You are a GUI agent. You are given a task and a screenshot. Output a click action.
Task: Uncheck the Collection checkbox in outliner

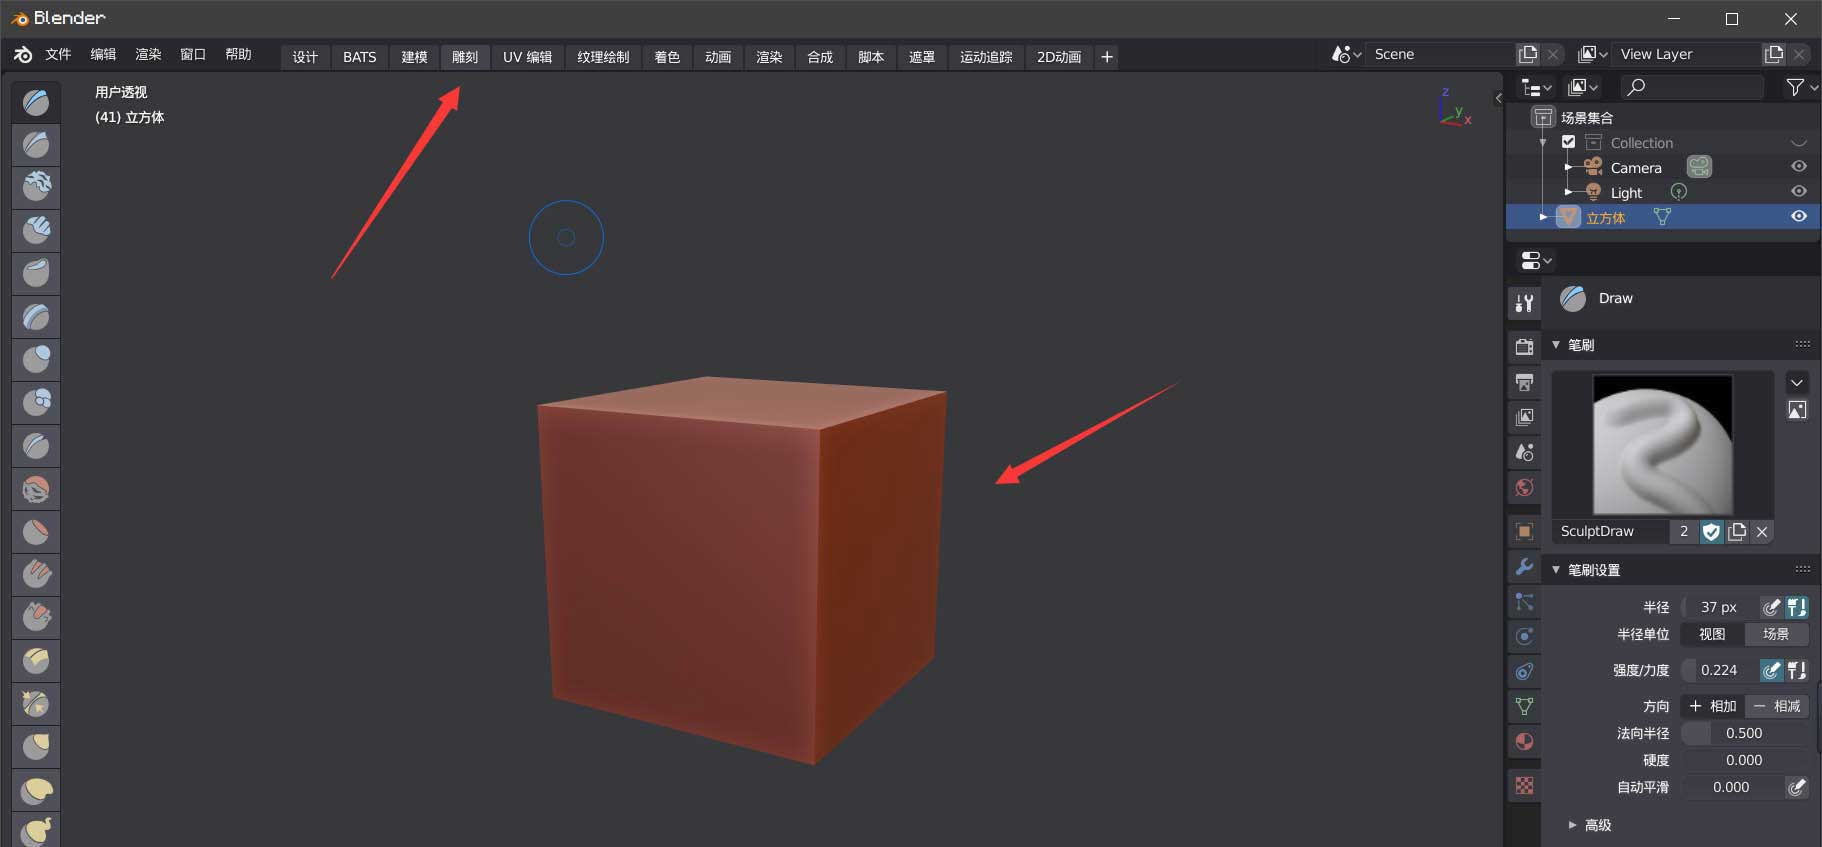pos(1568,142)
